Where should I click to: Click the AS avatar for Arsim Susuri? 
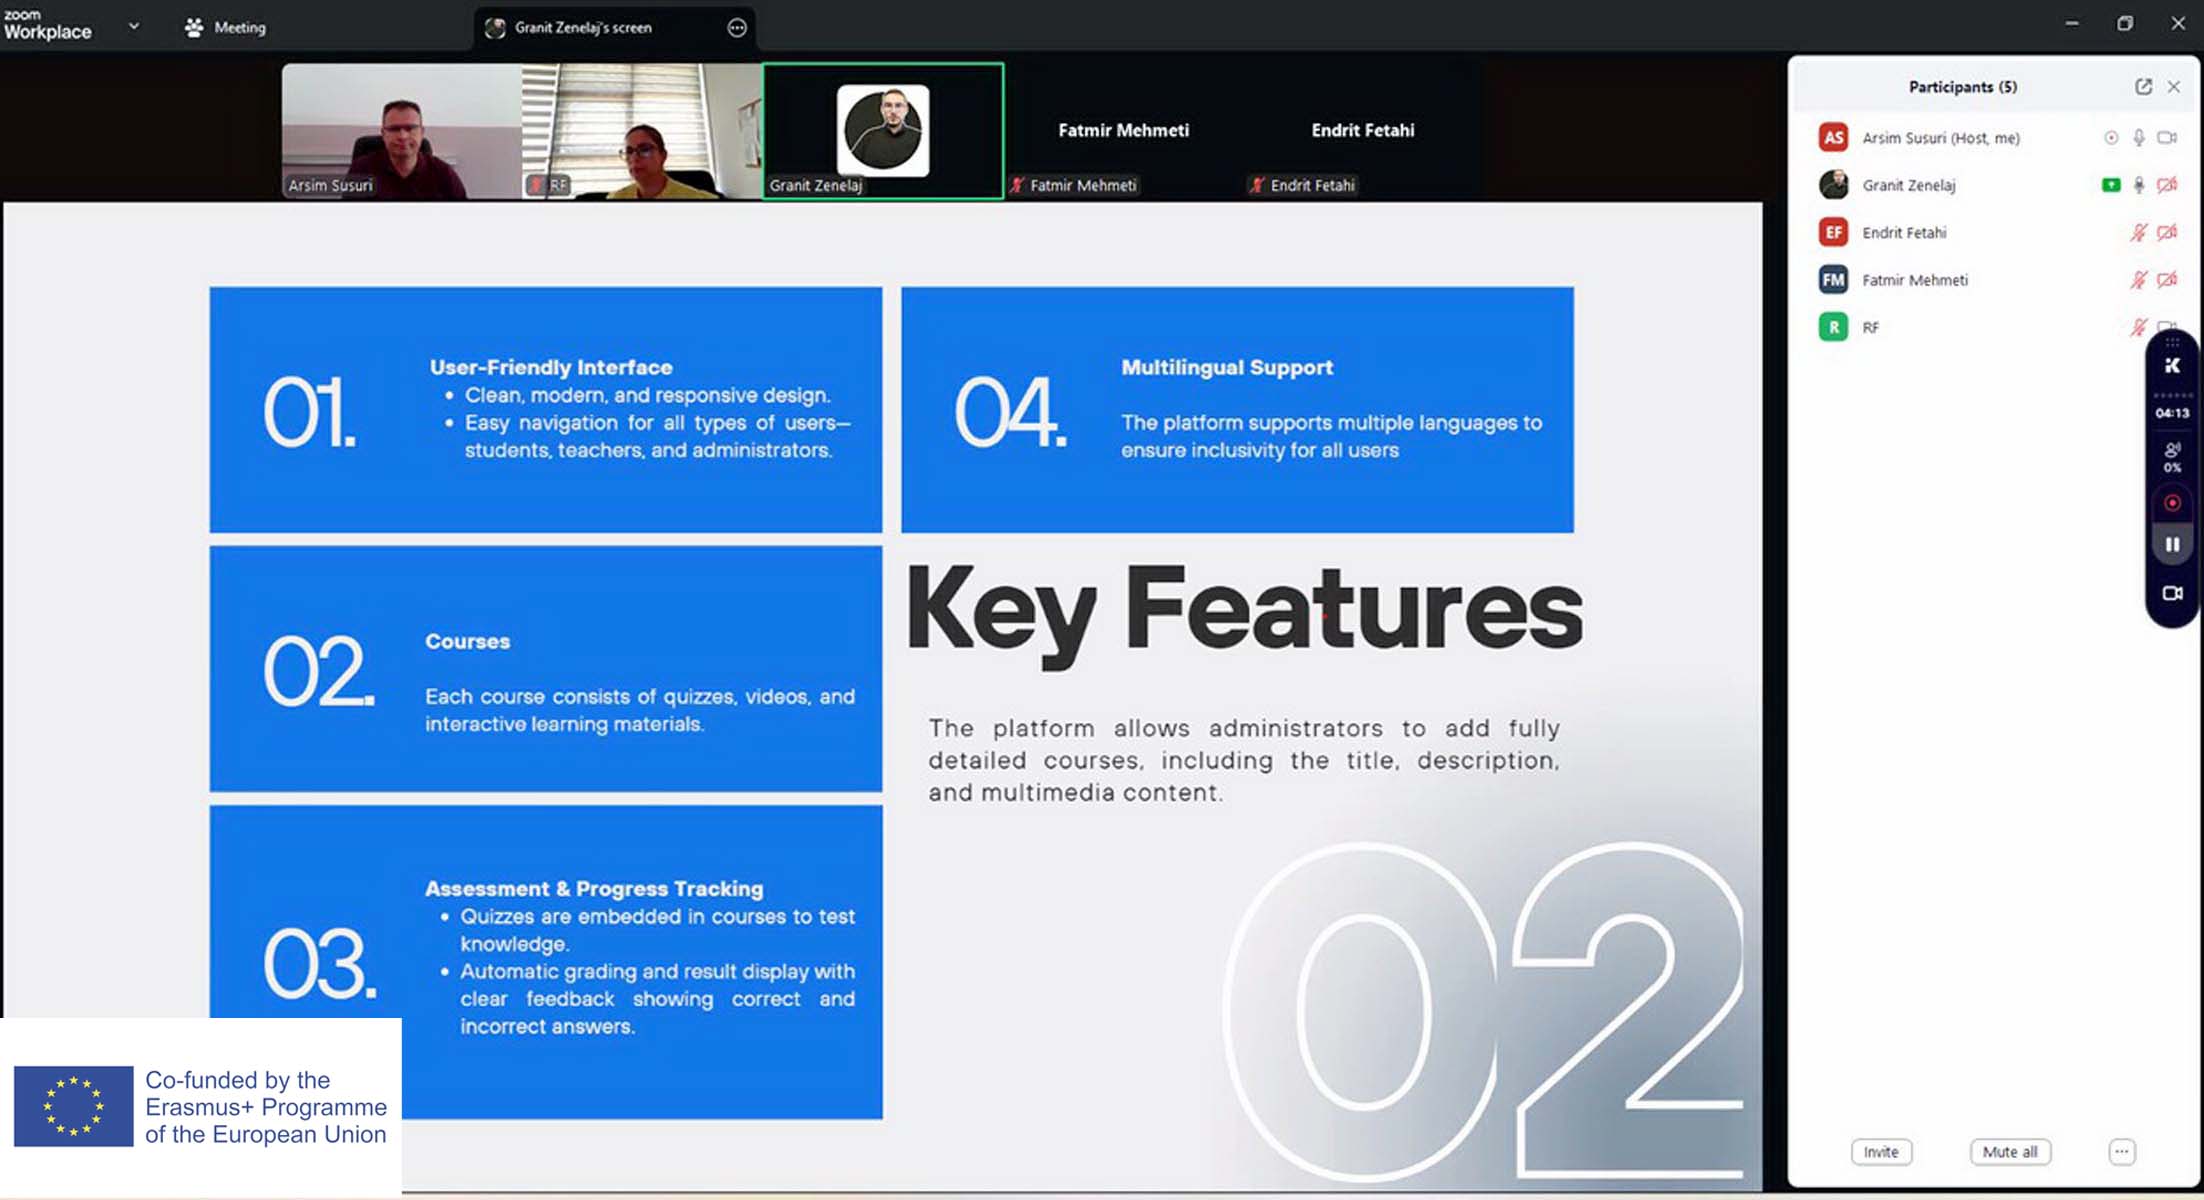coord(1833,138)
